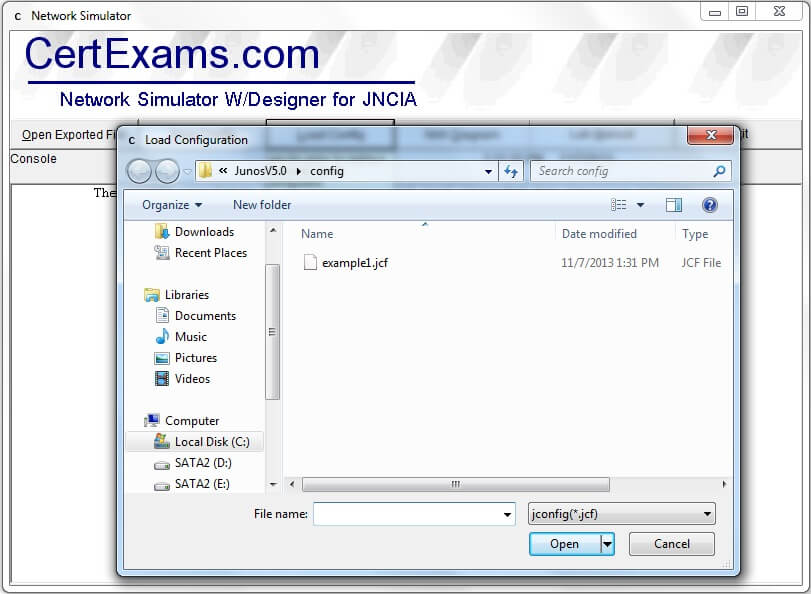Click the Computer icon in the sidebar
The image size is (811, 594).
[x=152, y=420]
